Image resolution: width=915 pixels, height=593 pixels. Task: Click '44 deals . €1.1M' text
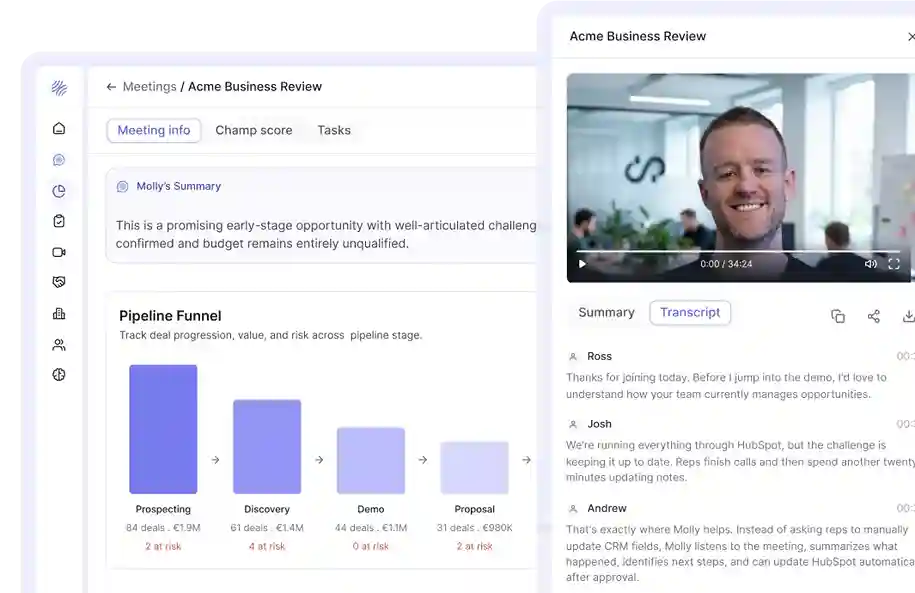tap(371, 528)
